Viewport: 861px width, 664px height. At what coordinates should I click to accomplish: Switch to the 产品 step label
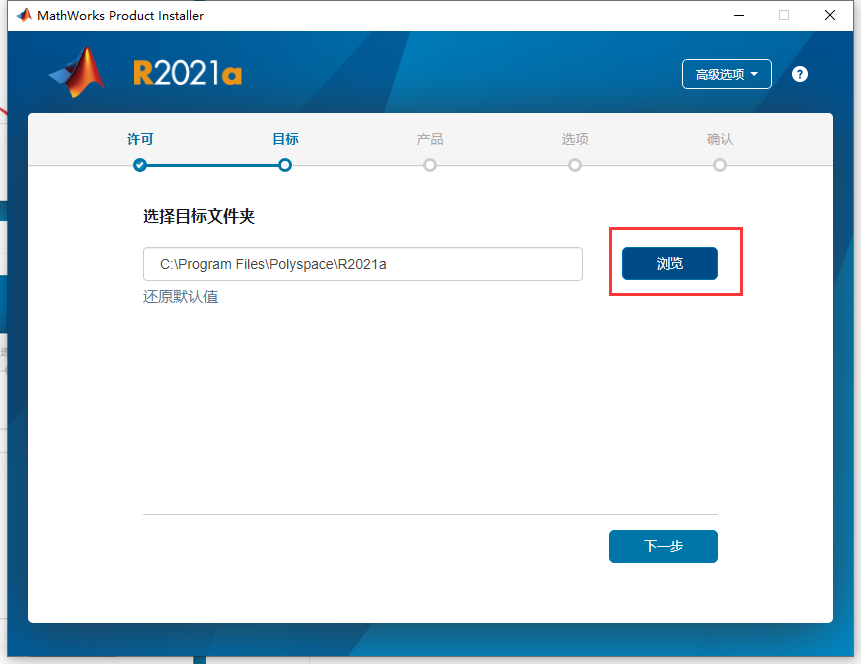coord(429,139)
